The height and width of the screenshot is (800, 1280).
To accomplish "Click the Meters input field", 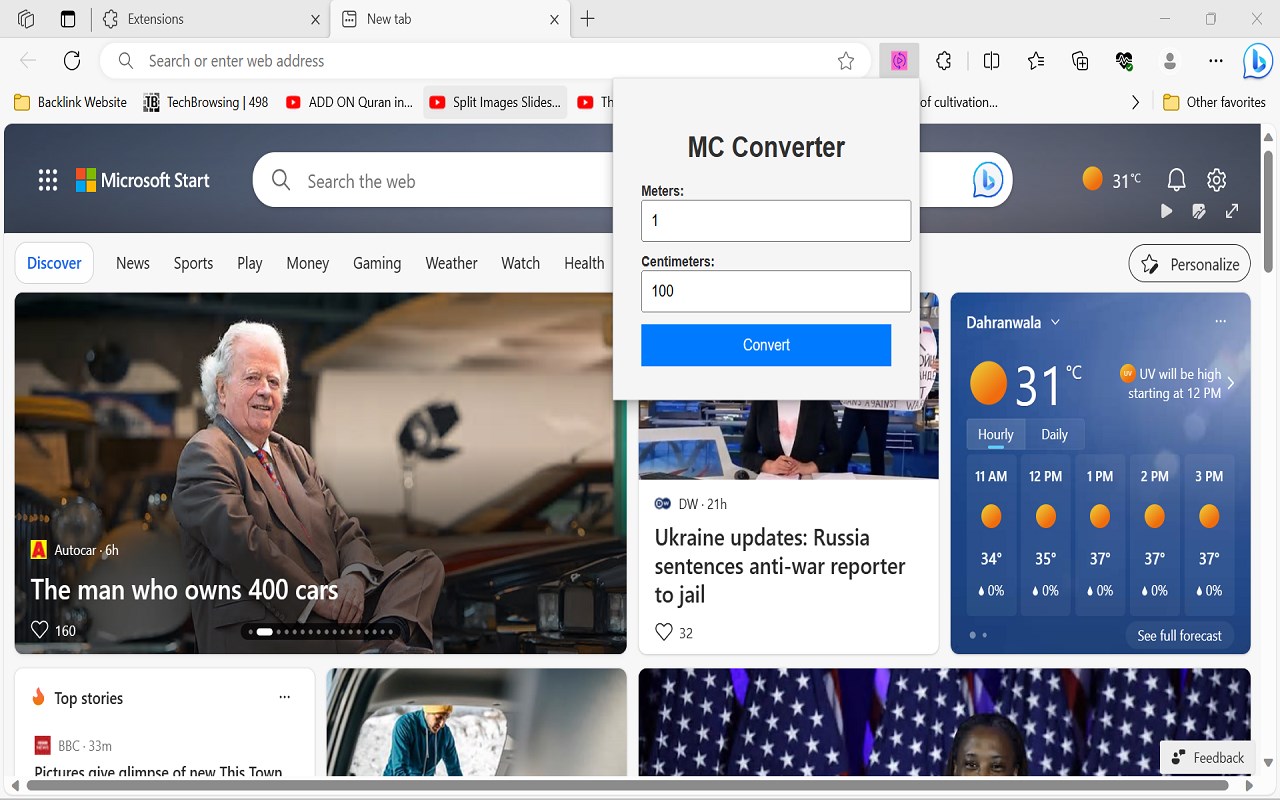I will (776, 220).
